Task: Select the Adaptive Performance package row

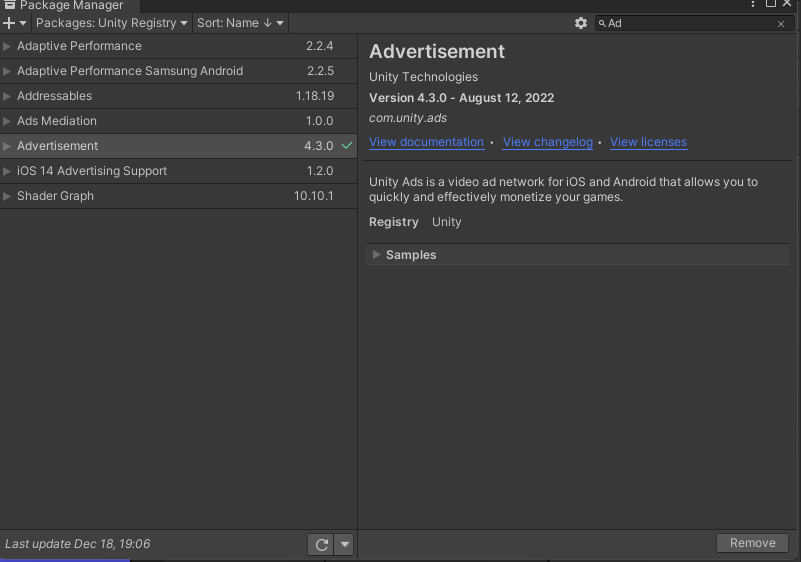Action: [178, 46]
